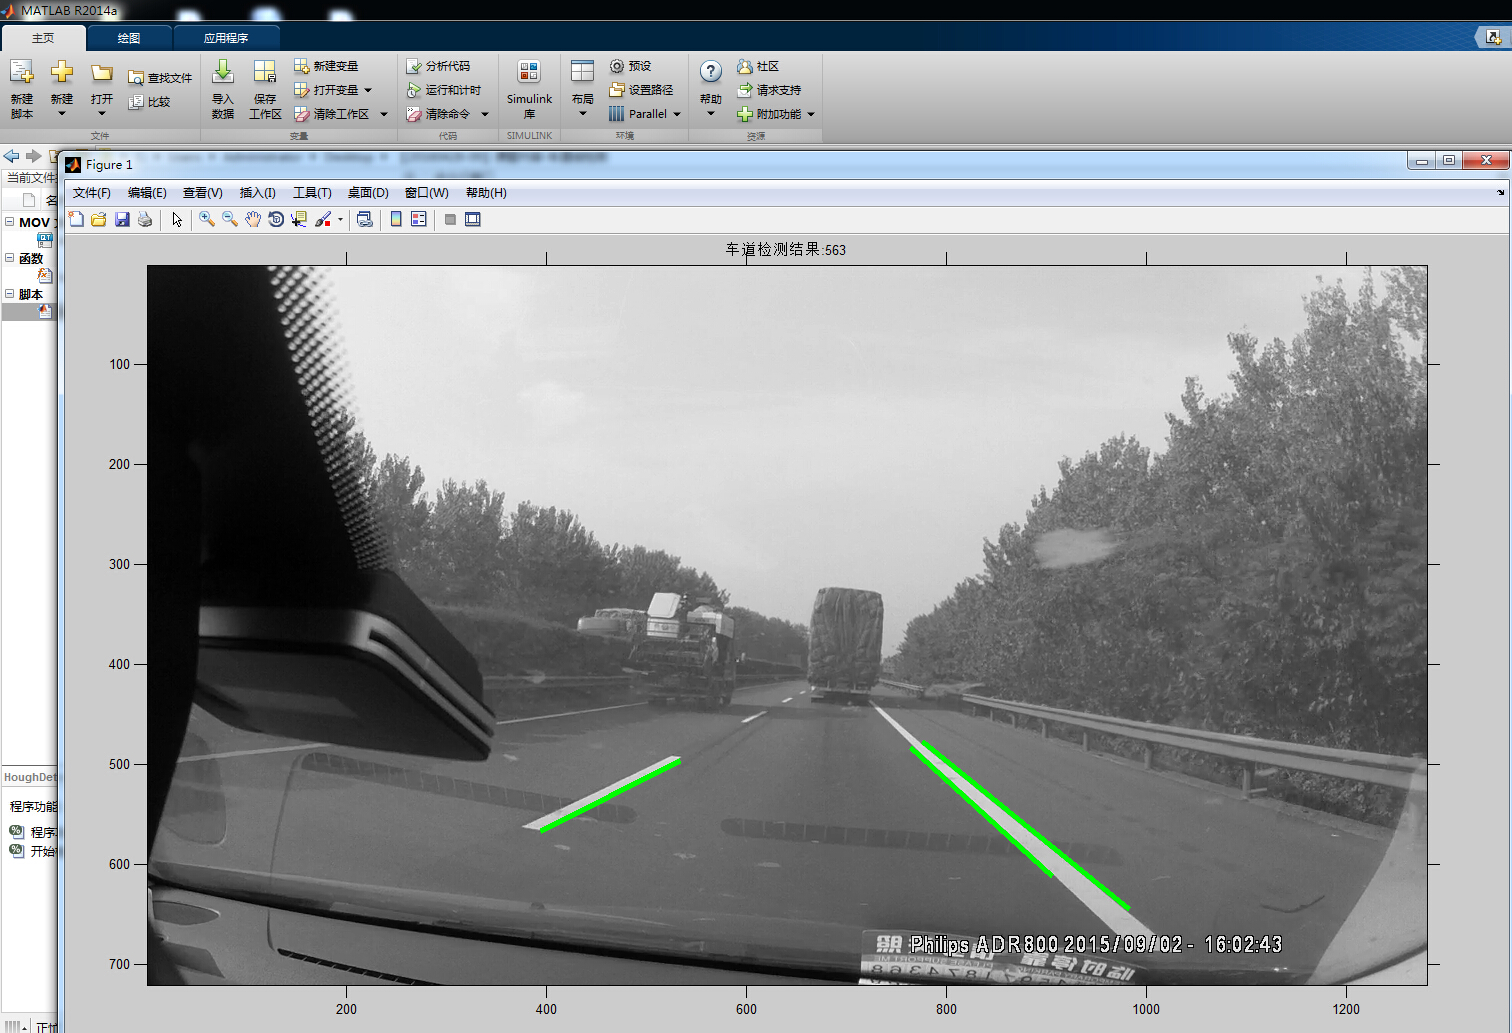
Task: Open the 编辑(E) menu in Figure
Action: (147, 193)
